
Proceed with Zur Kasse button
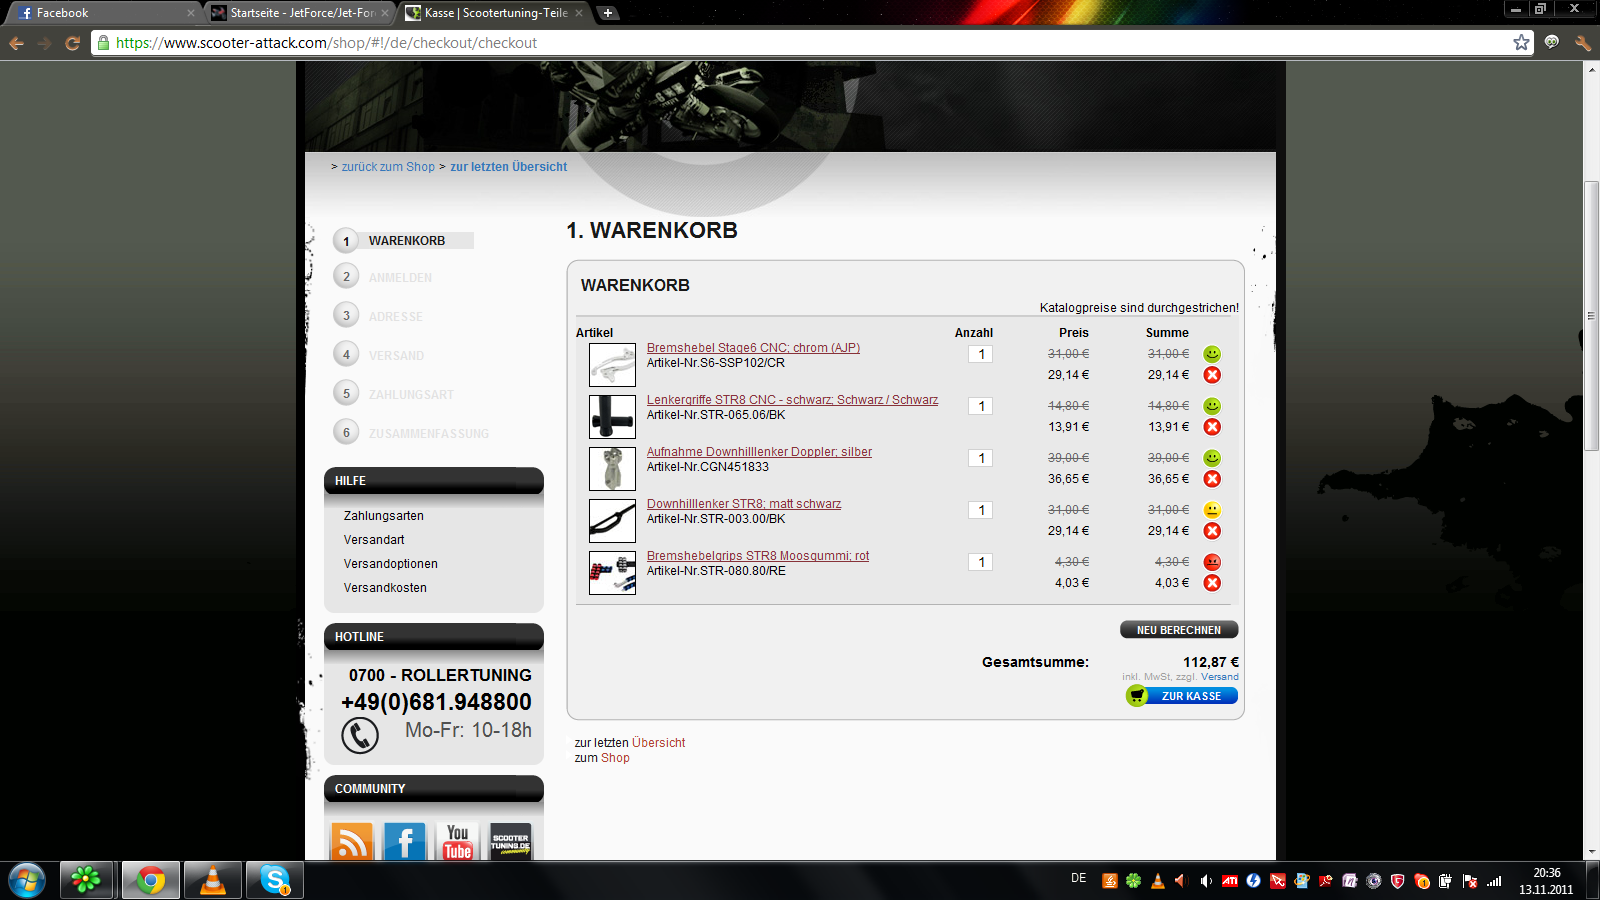click(x=1181, y=696)
